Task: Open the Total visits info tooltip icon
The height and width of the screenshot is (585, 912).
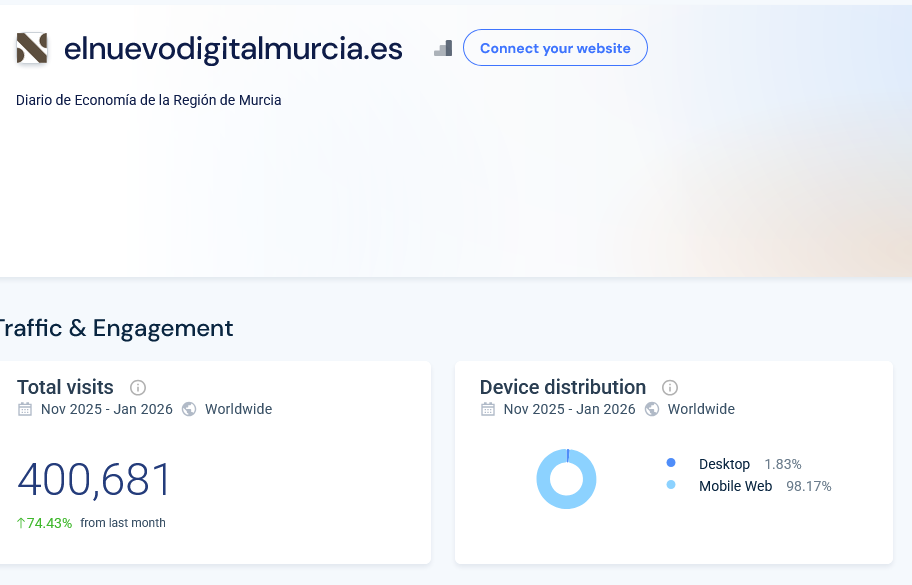Action: point(138,388)
